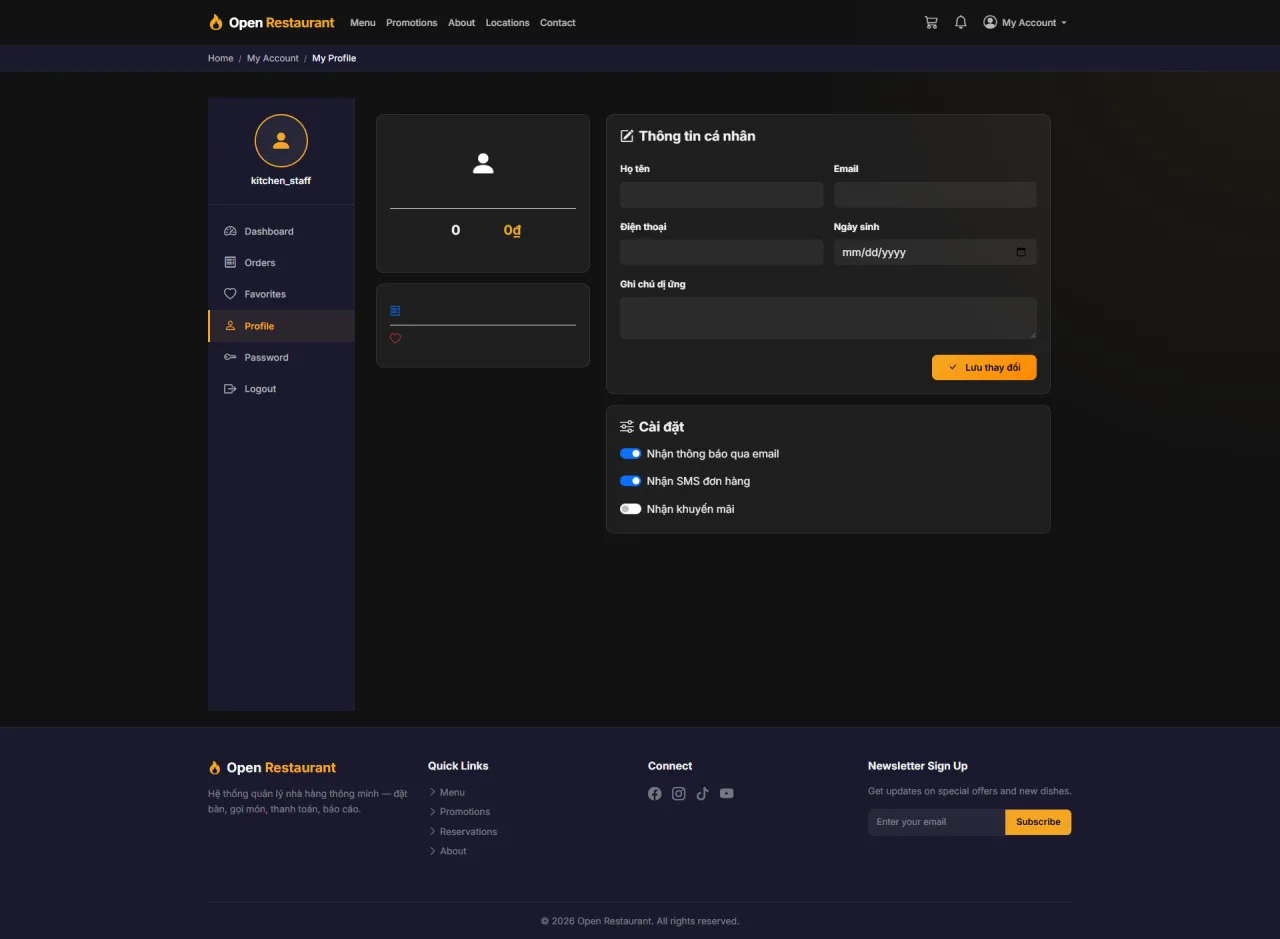Open Password in the sidebar
Image resolution: width=1280 pixels, height=939 pixels.
click(x=281, y=357)
